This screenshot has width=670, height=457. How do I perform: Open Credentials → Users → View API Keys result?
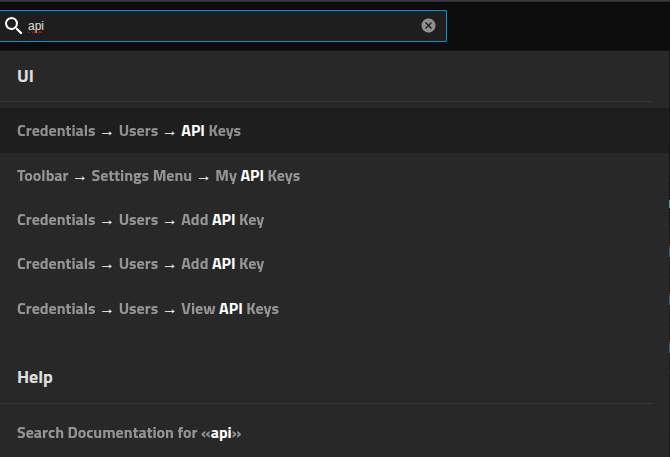[147, 309]
